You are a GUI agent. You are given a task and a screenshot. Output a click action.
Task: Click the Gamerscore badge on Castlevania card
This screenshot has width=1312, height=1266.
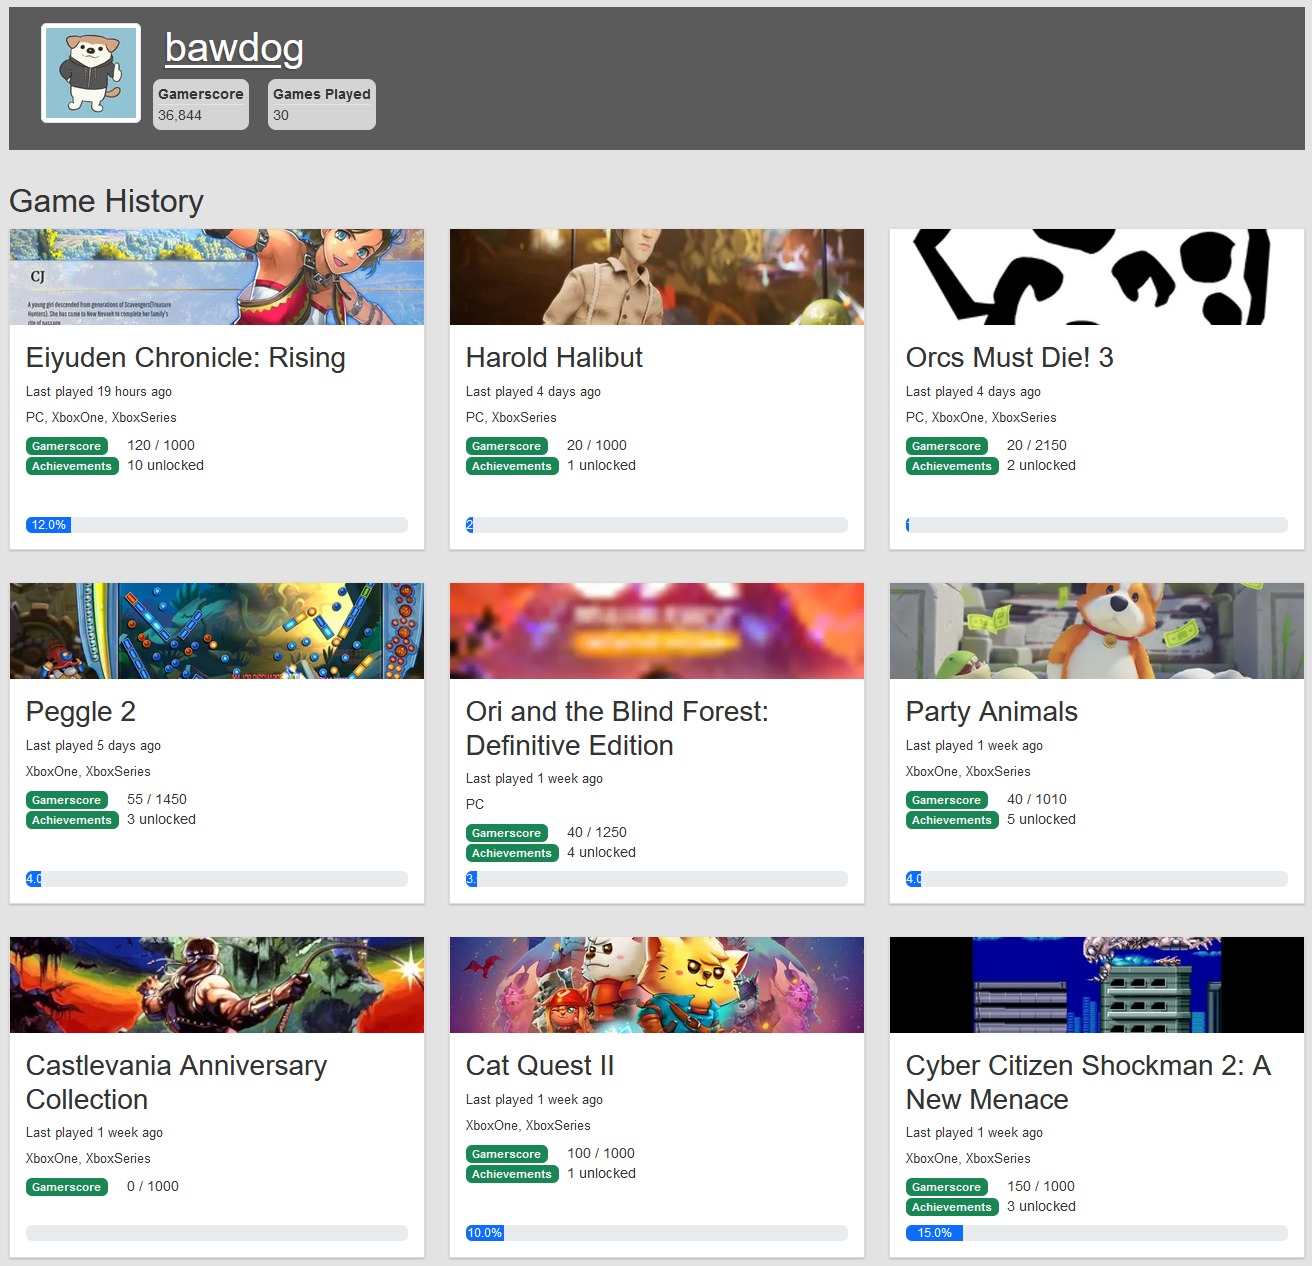coord(67,1187)
